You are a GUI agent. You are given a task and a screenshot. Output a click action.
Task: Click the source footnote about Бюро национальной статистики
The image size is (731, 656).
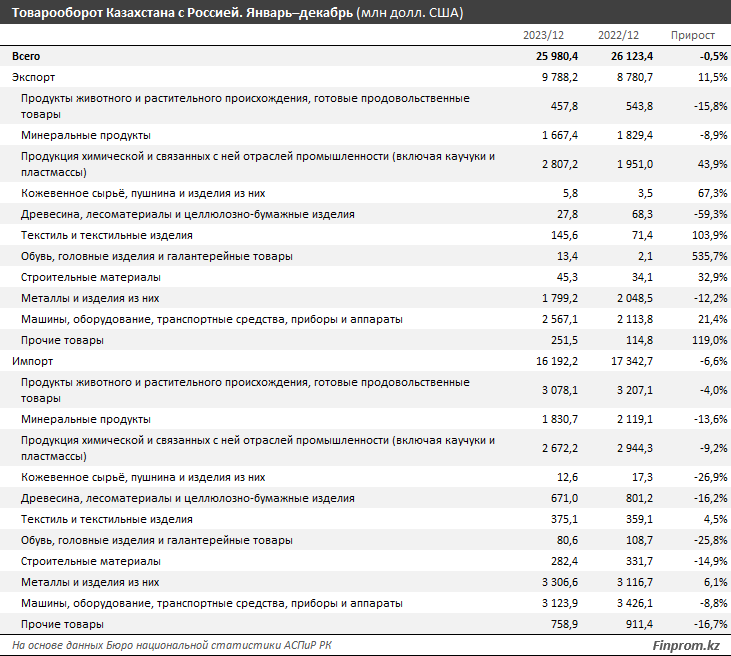172,645
